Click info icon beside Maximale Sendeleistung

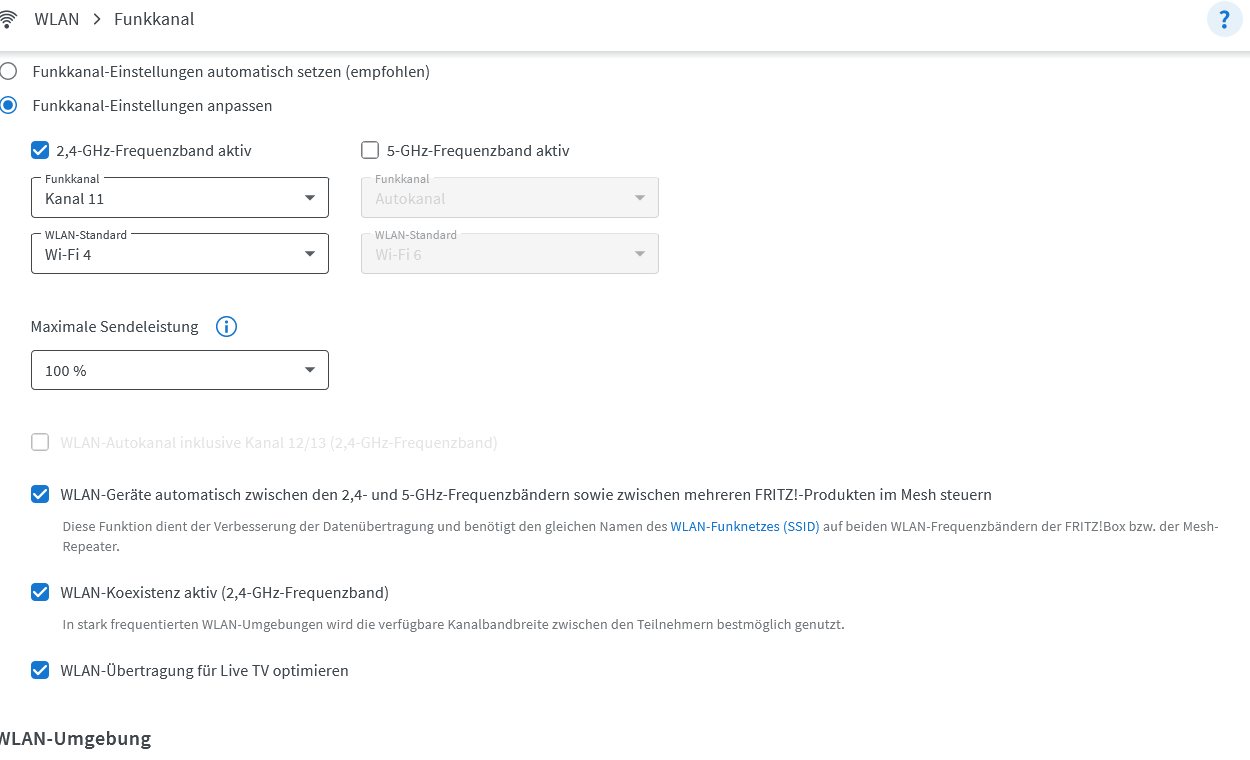(x=227, y=327)
